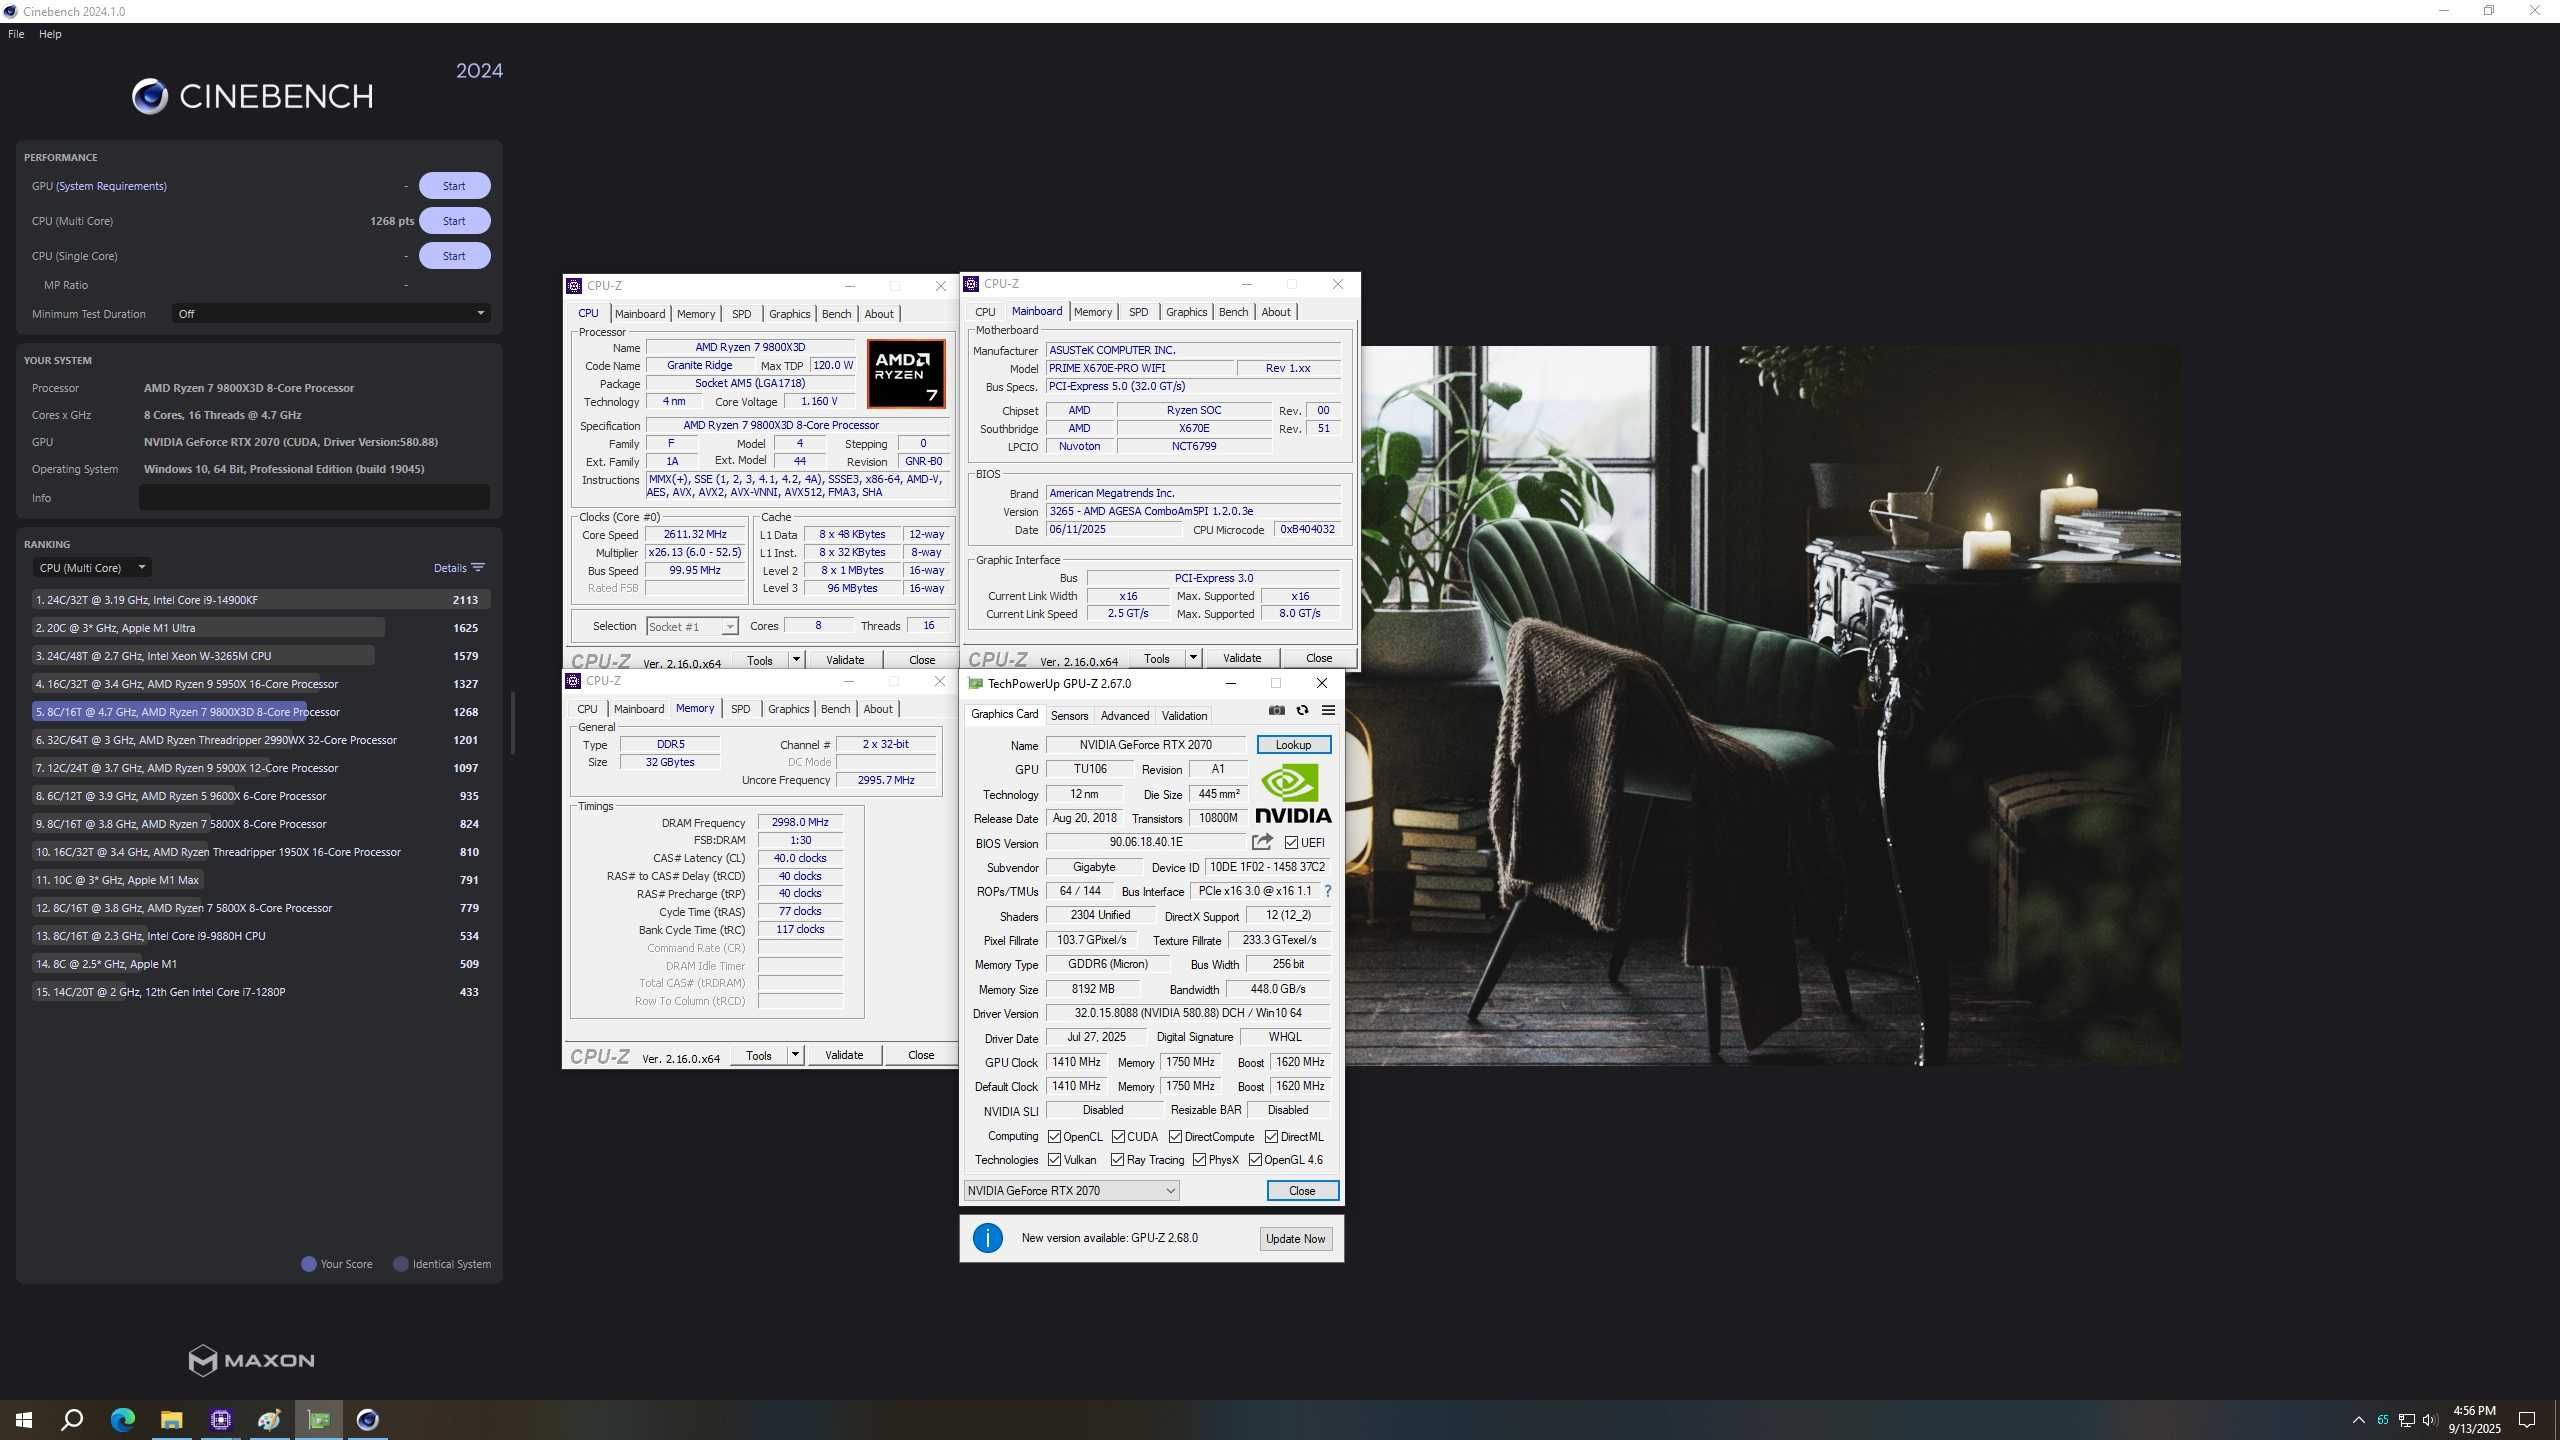
Task: Toggle the CUDA checkbox
Action: tap(1118, 1136)
